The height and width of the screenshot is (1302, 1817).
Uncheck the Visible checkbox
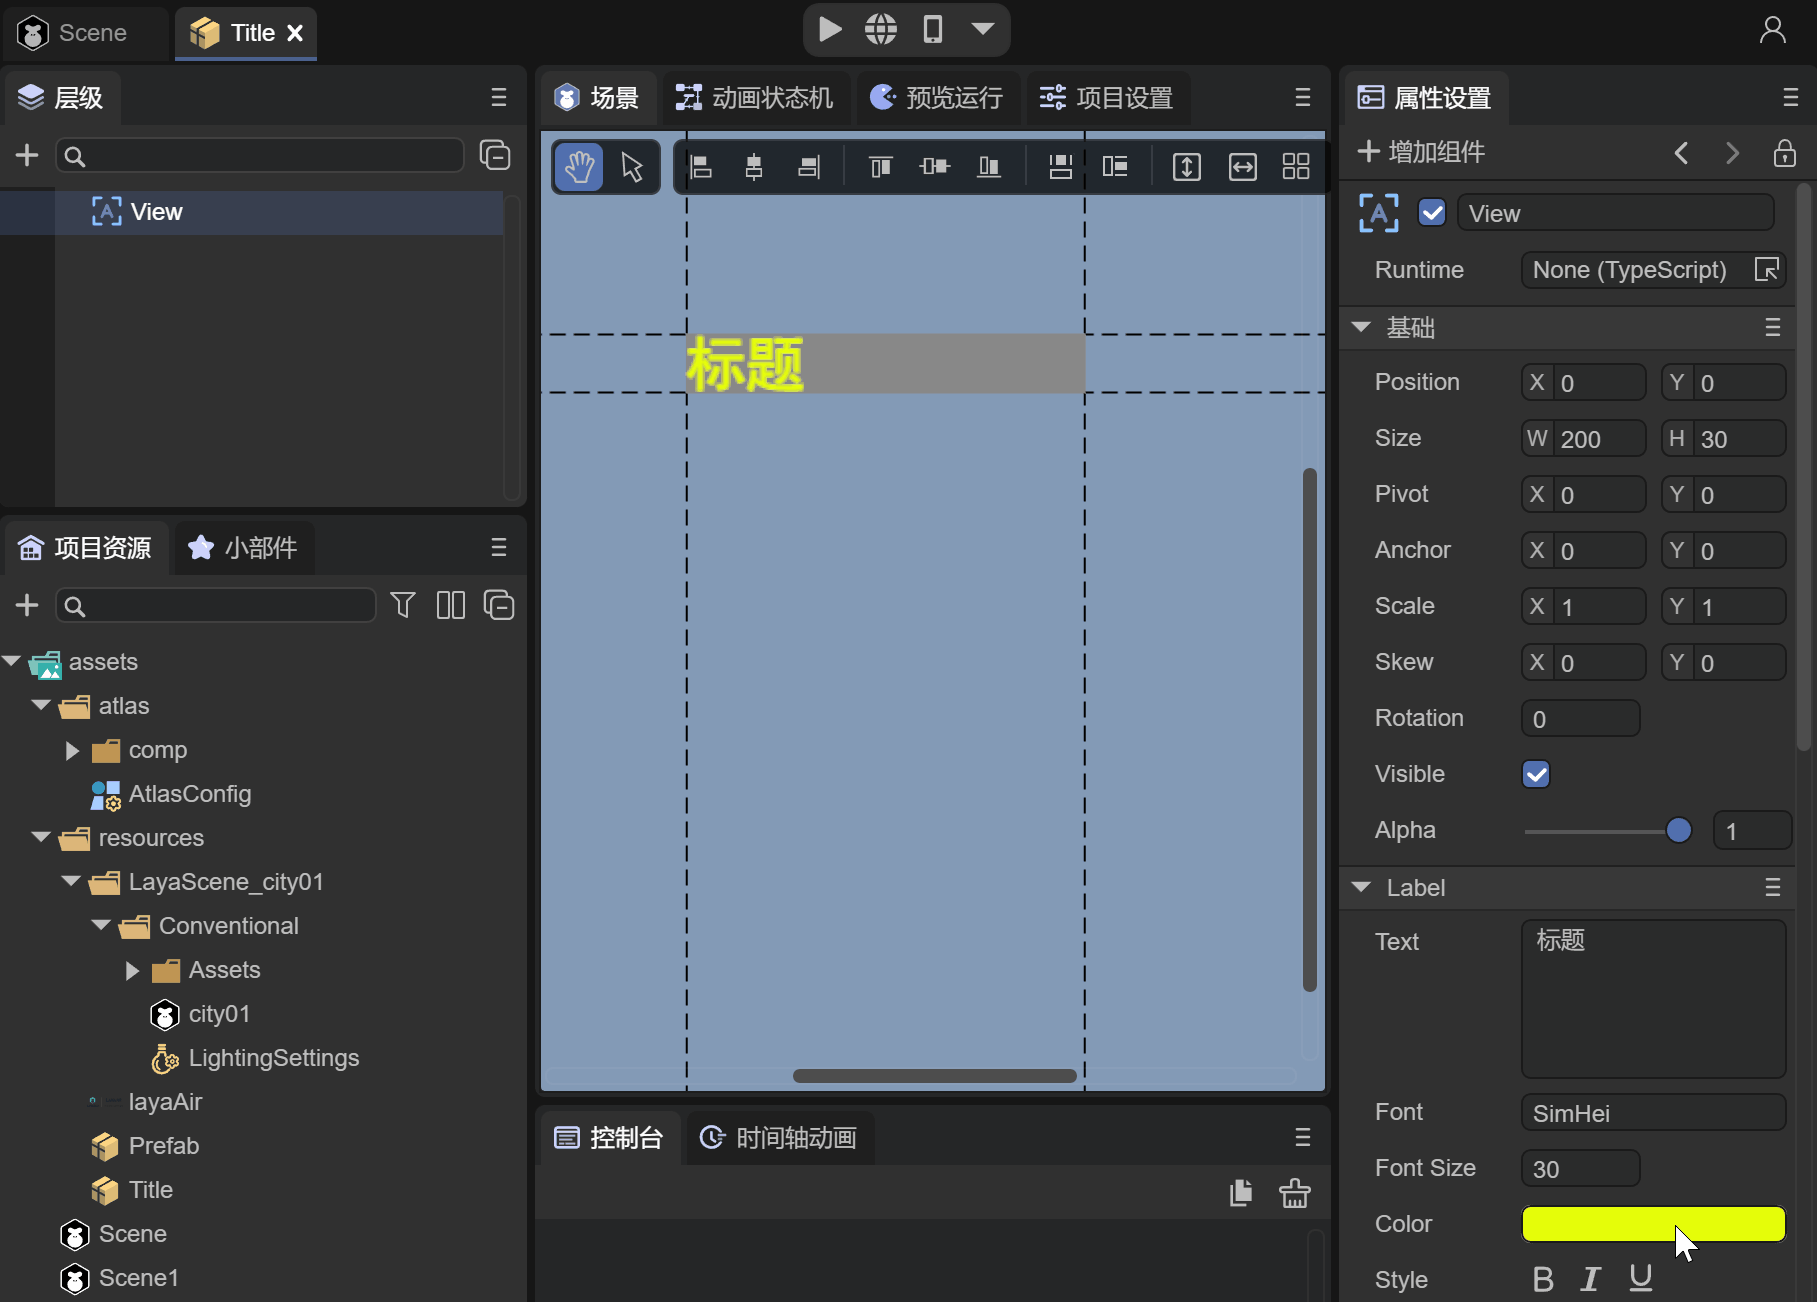tap(1536, 774)
